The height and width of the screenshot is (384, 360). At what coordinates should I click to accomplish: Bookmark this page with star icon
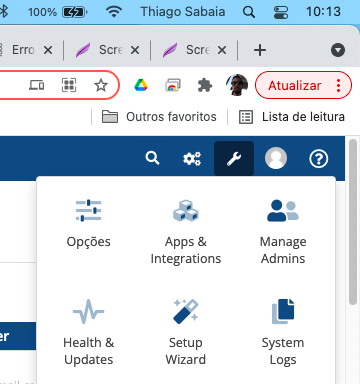pos(101,85)
